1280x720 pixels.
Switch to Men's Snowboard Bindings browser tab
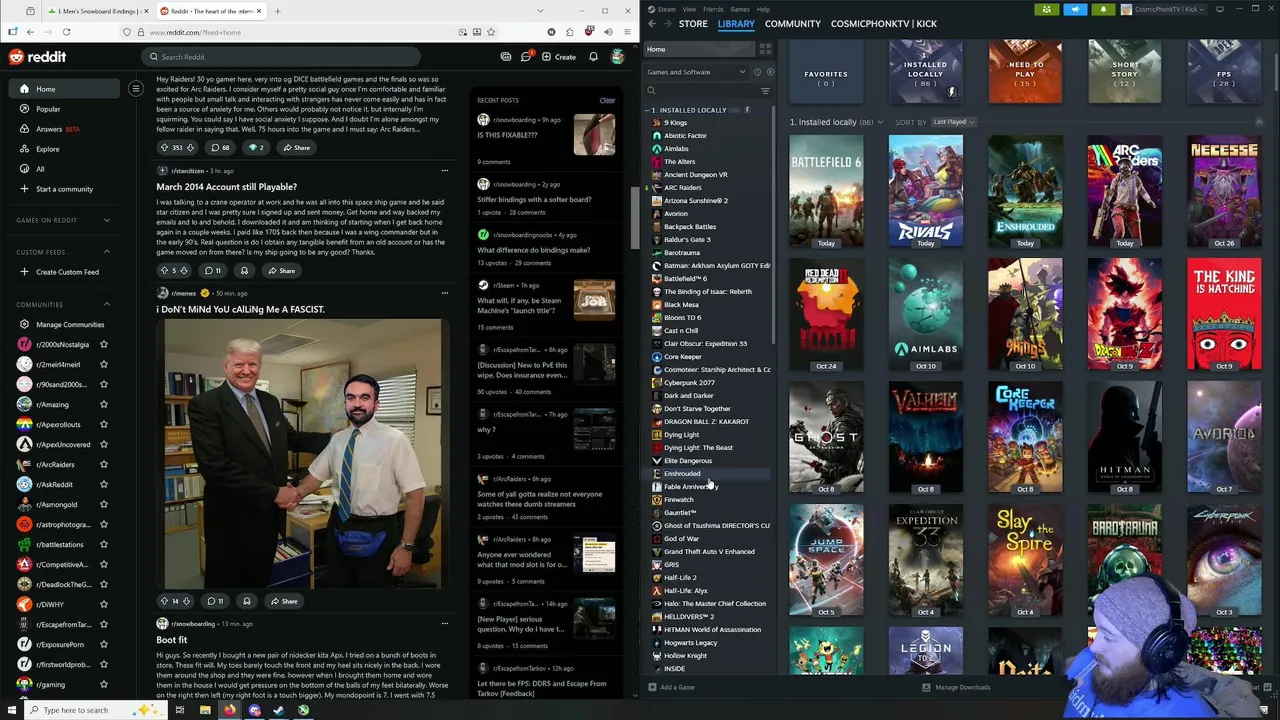95,11
